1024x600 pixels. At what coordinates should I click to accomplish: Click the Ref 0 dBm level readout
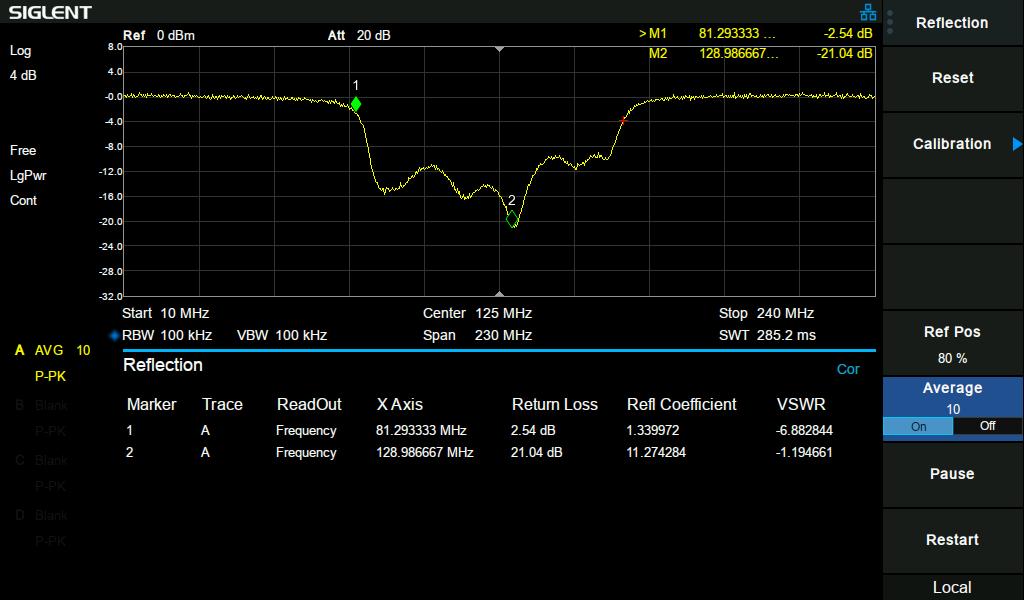click(159, 36)
